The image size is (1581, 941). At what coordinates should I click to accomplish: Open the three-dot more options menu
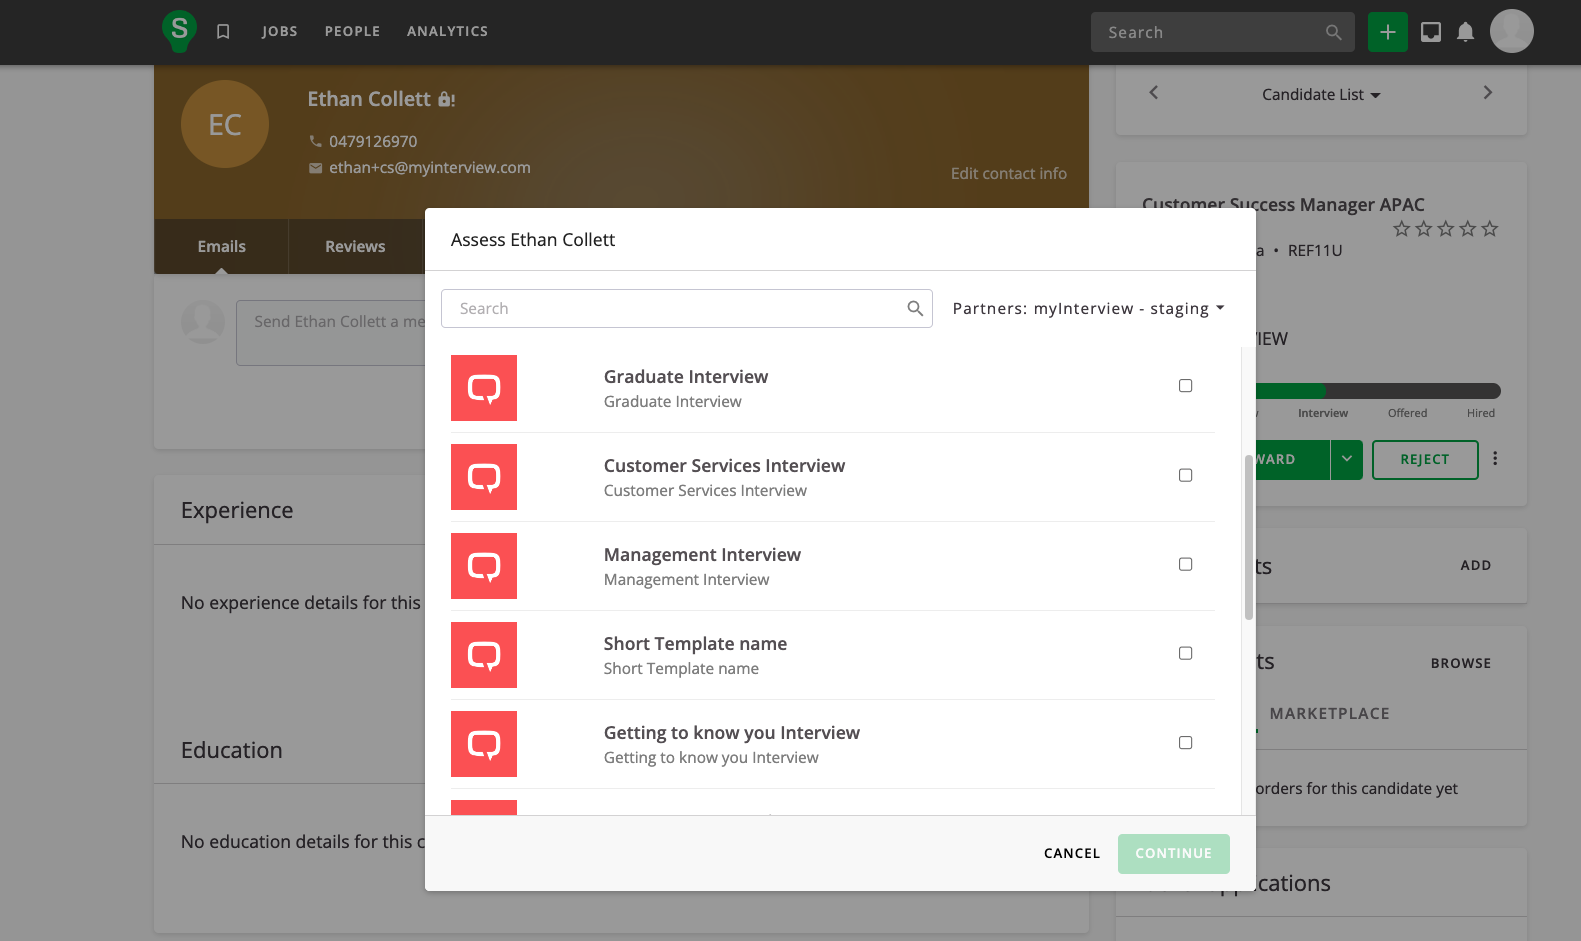(x=1495, y=459)
